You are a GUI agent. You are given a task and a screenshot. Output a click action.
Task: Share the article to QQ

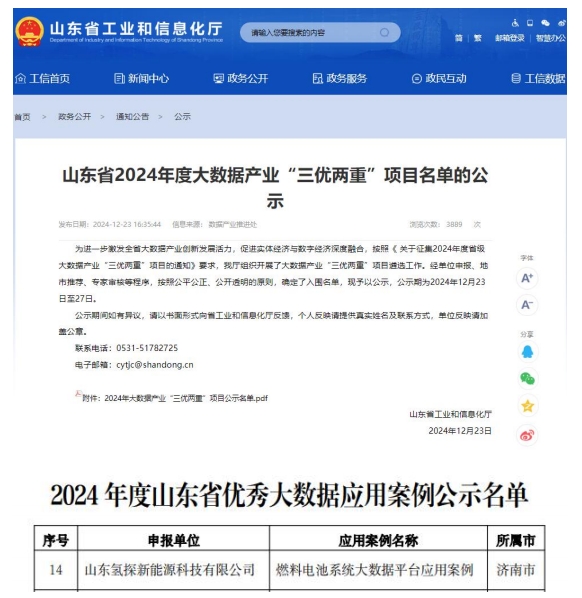(x=527, y=352)
